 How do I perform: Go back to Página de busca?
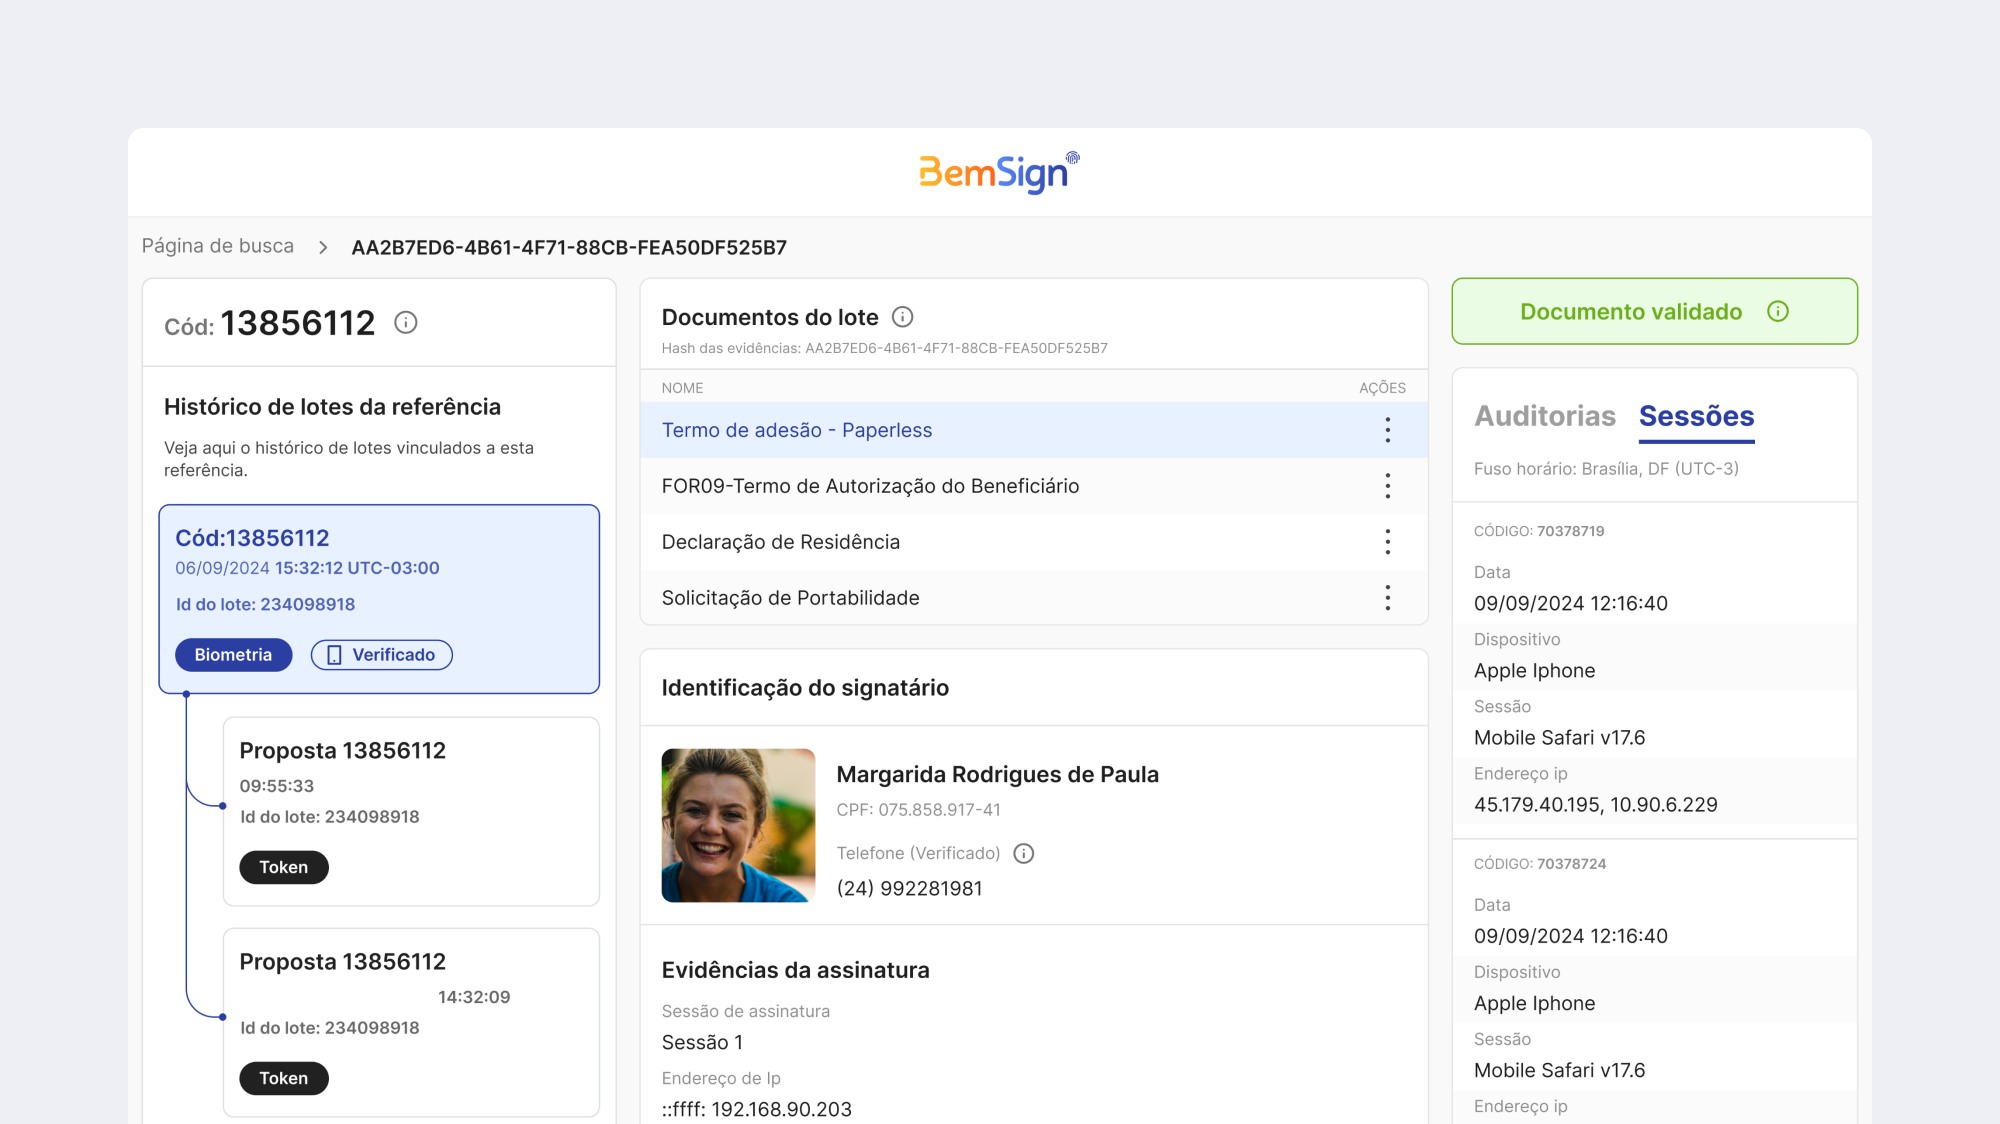[218, 246]
